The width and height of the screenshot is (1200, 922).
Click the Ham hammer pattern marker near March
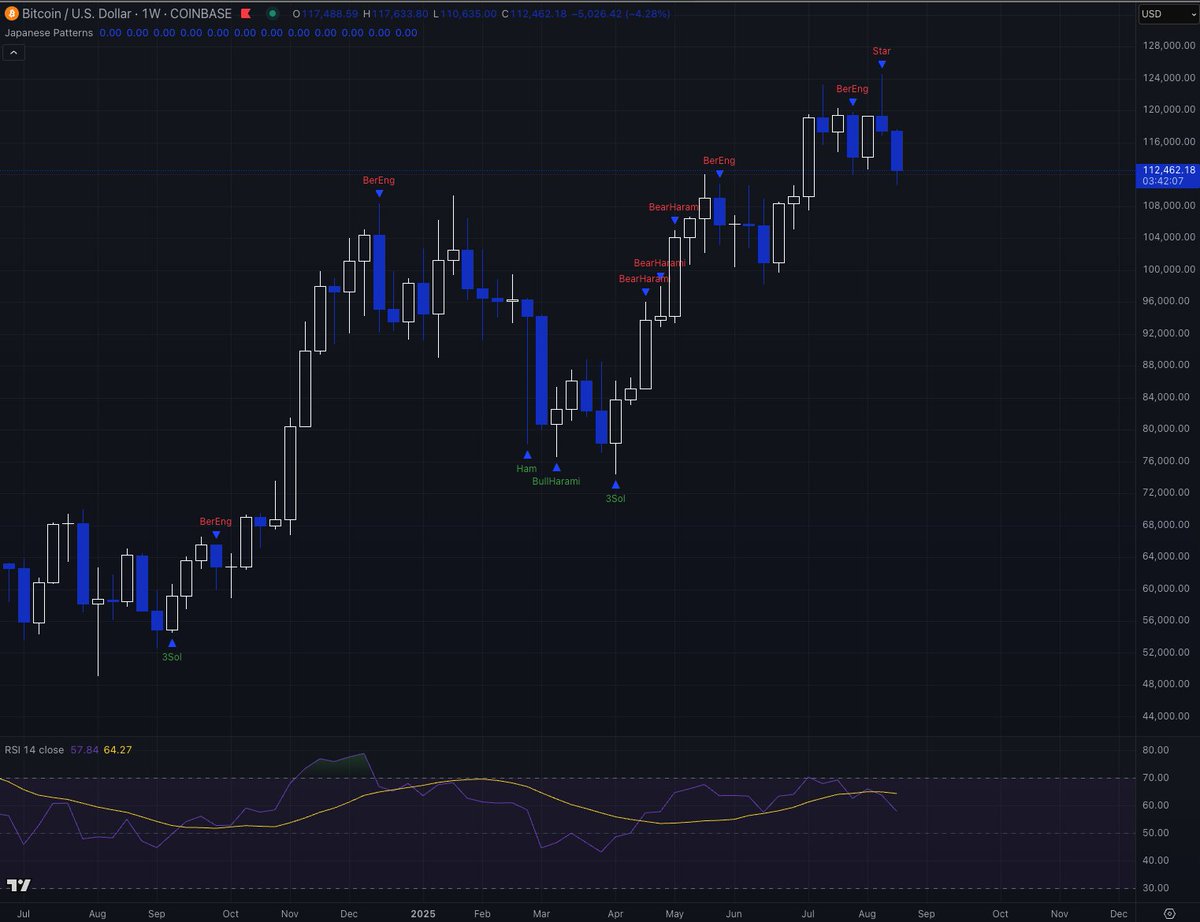click(x=527, y=467)
